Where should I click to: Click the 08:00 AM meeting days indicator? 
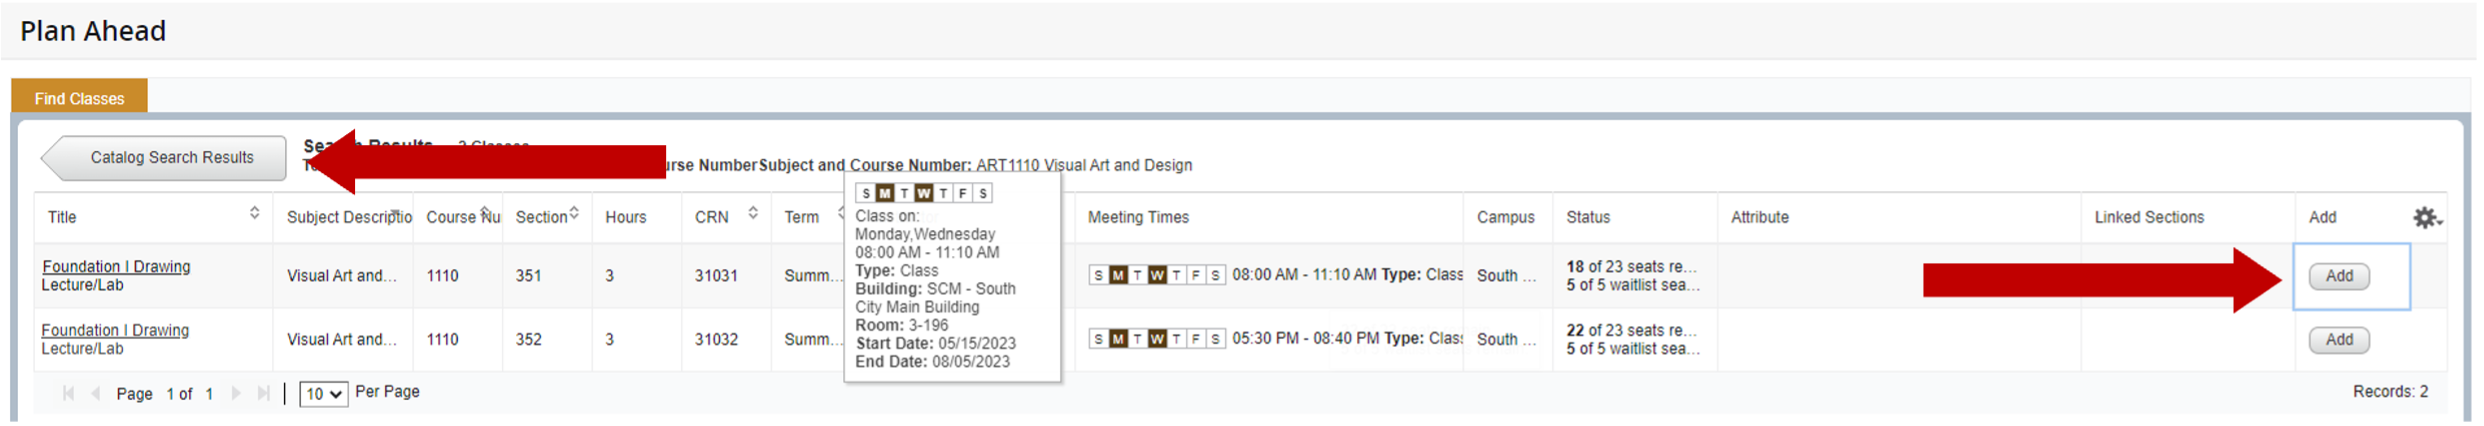pos(1157,275)
